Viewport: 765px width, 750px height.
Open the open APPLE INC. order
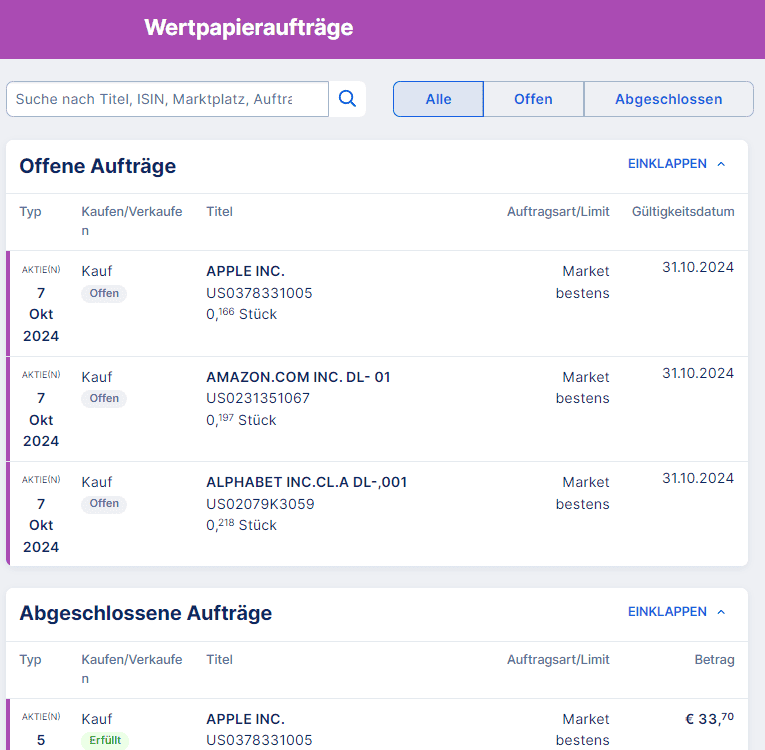(377, 303)
